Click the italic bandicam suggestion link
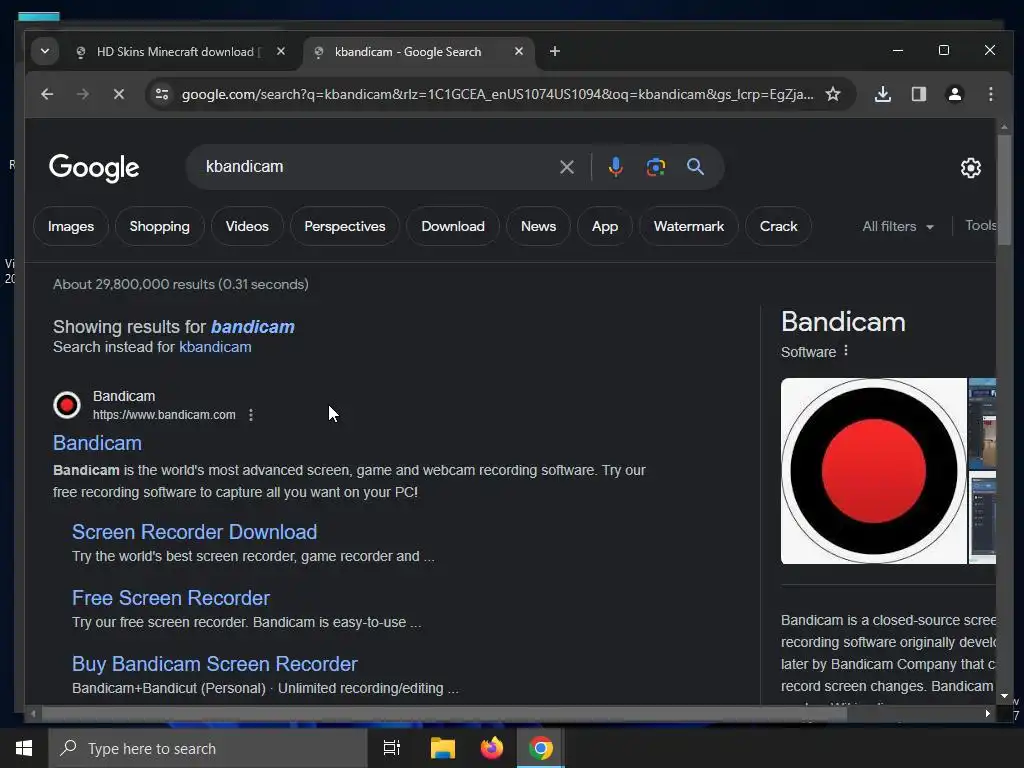 [253, 327]
